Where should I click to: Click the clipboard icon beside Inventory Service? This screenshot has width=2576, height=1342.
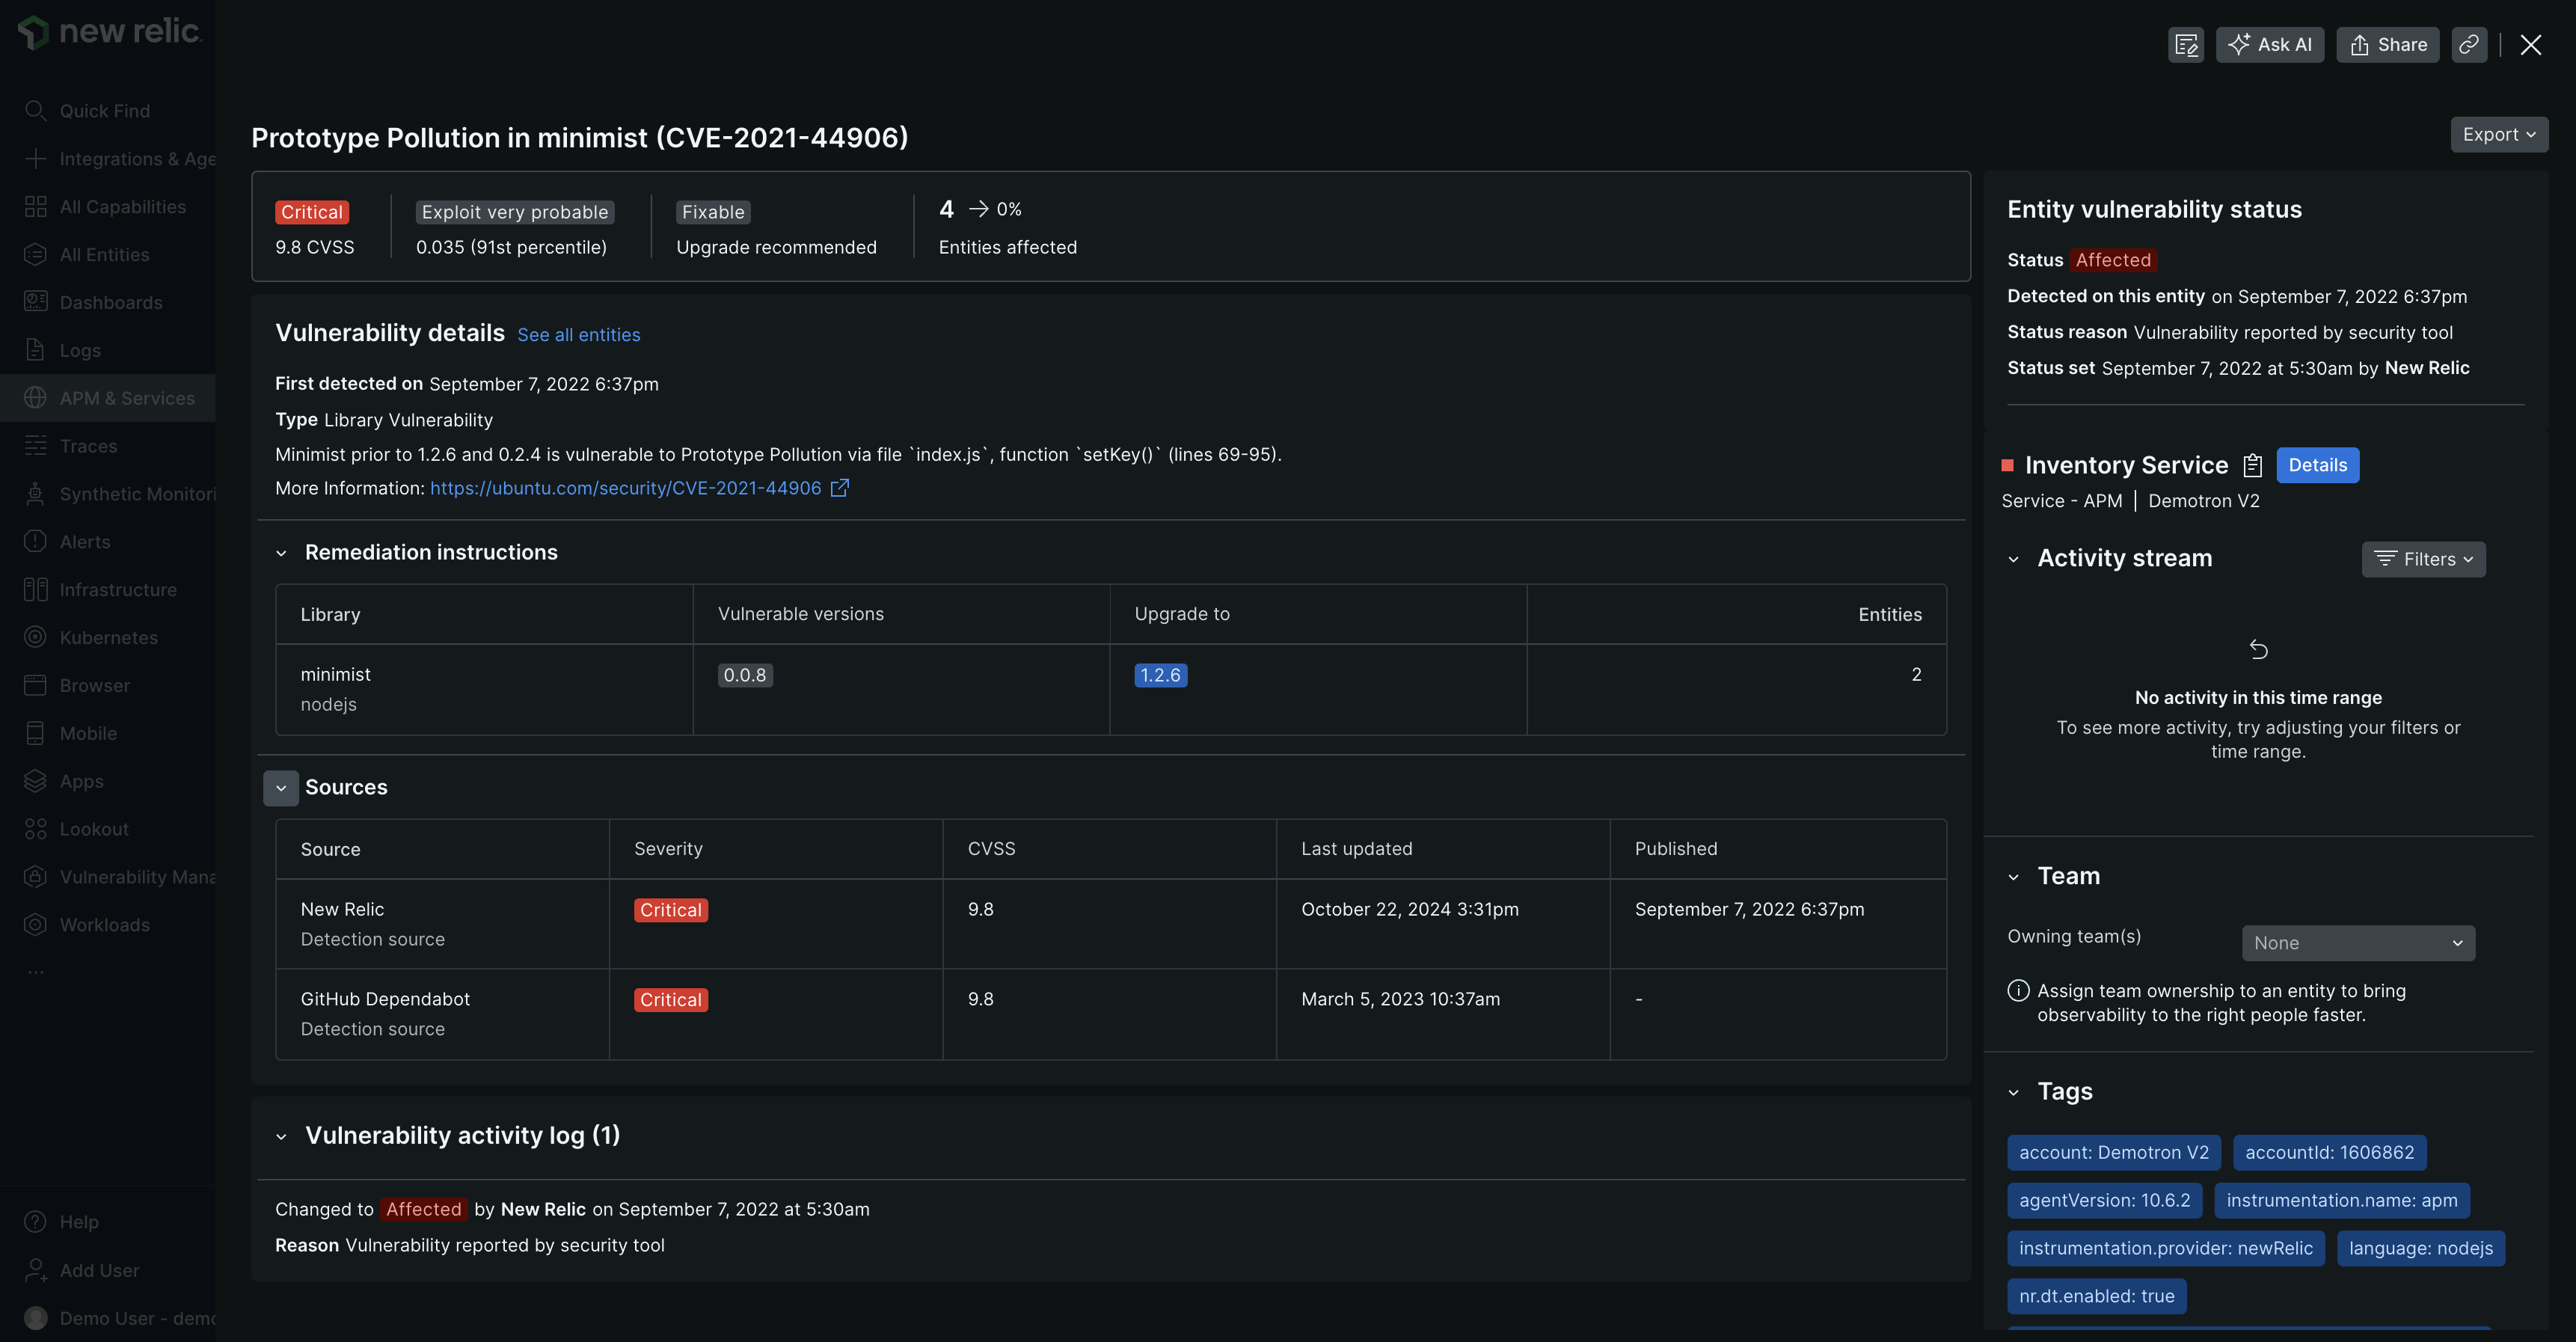pyautogui.click(x=2252, y=465)
